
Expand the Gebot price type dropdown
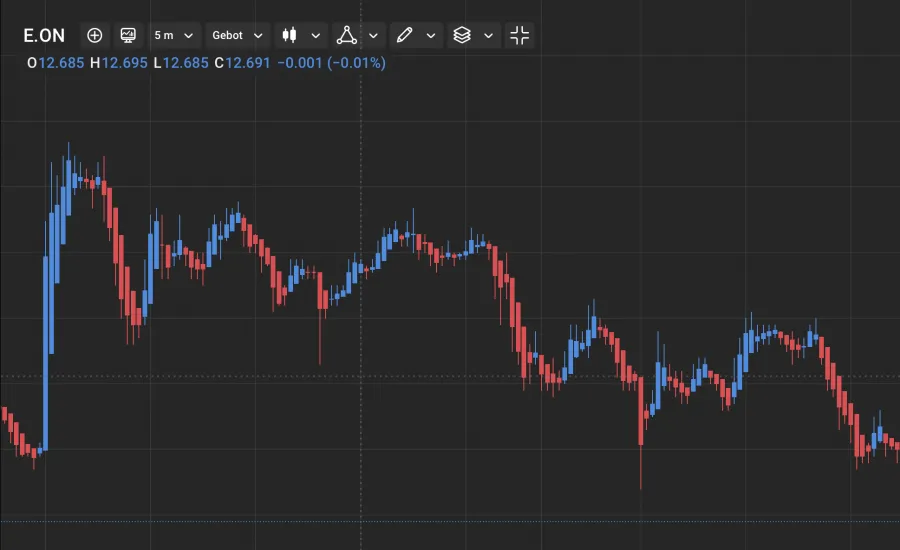237,36
